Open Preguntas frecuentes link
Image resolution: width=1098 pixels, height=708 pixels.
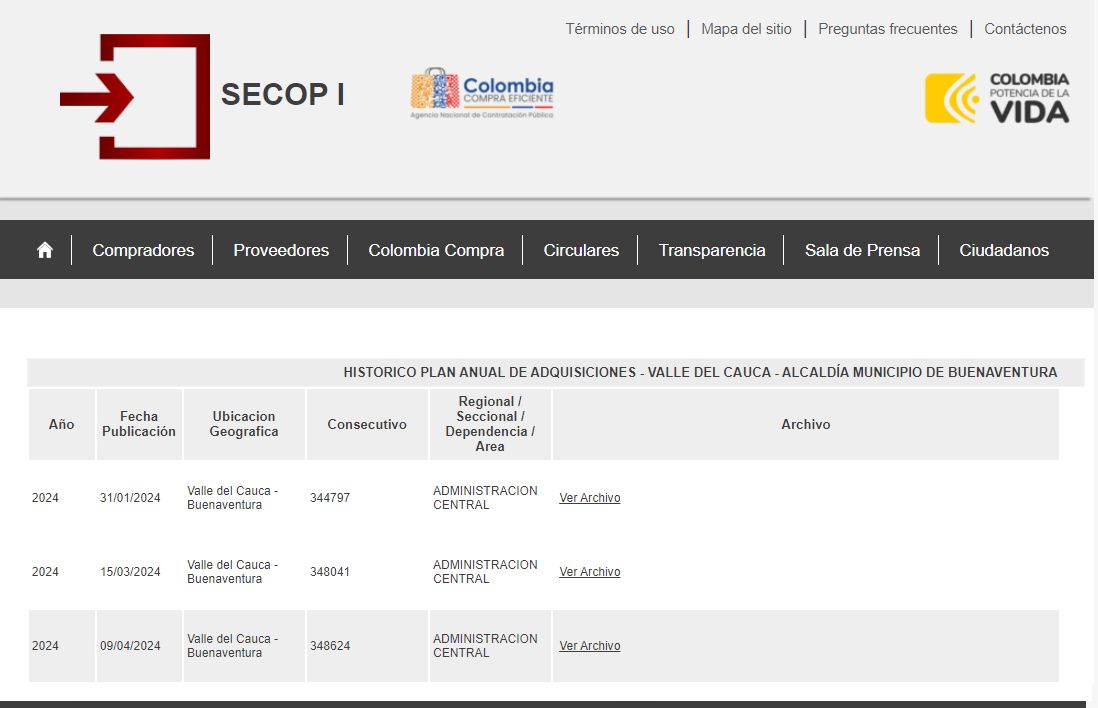(887, 29)
